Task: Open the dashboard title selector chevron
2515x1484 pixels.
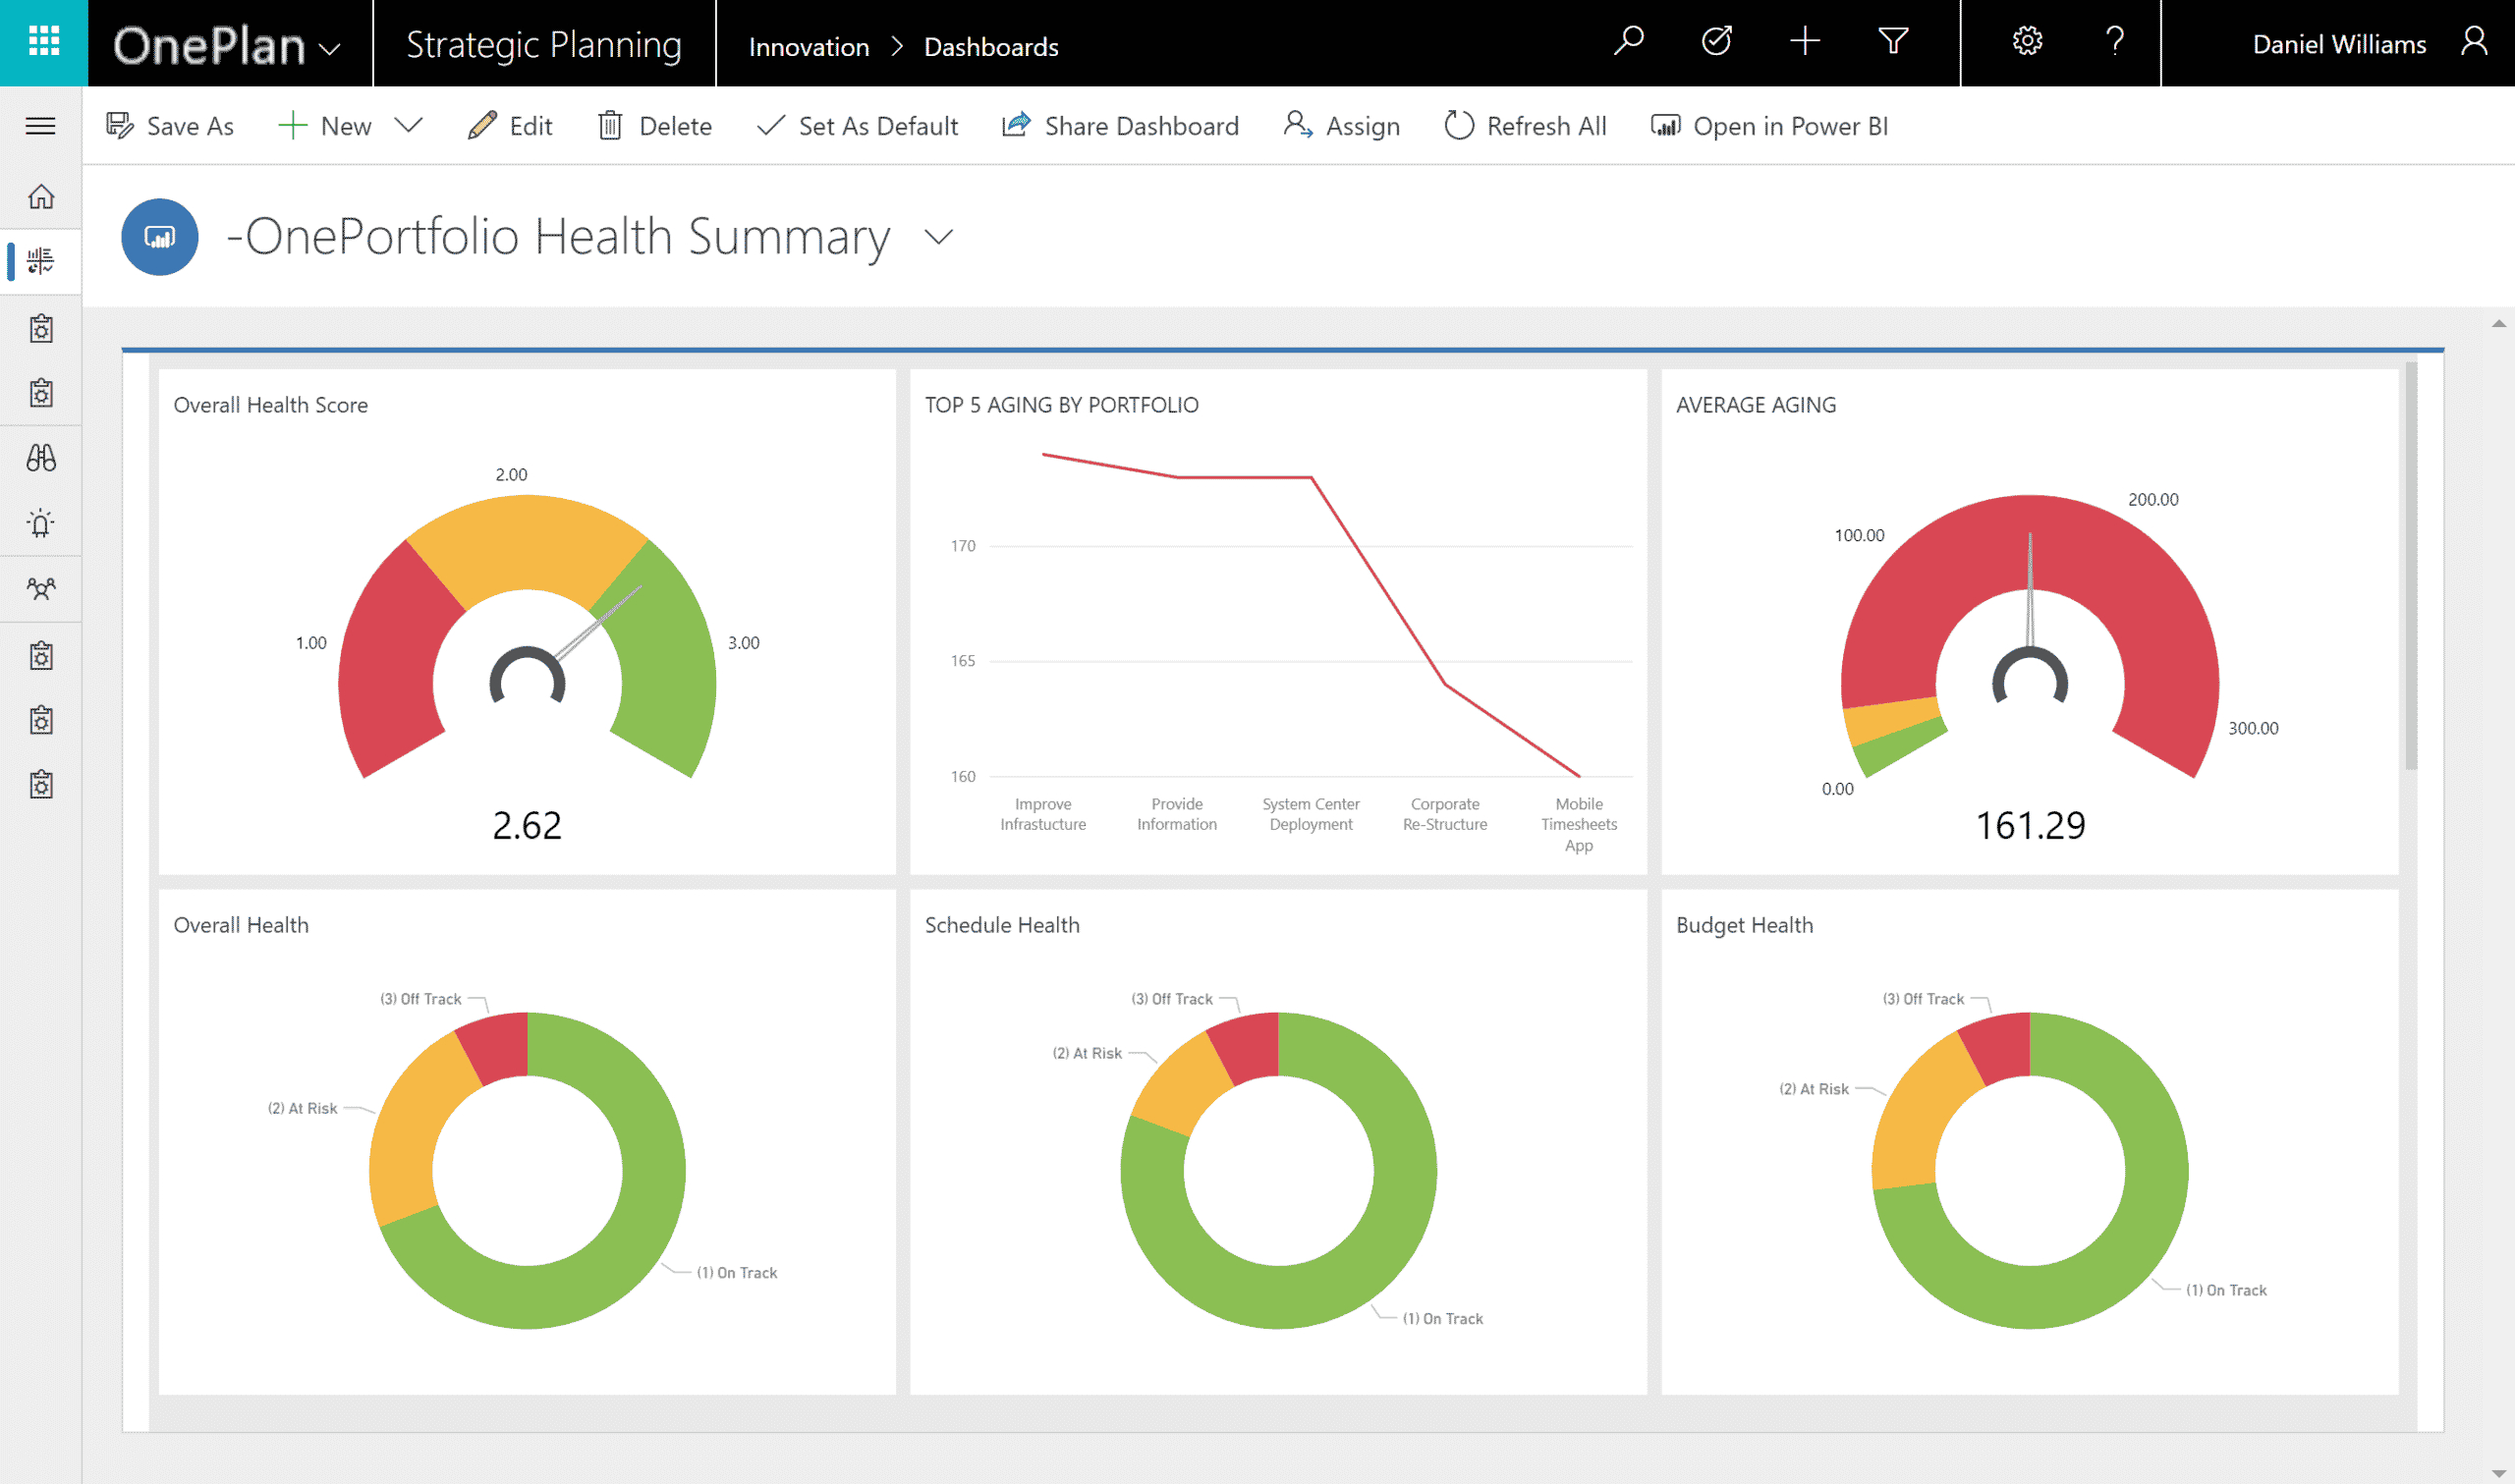Action: pos(938,238)
